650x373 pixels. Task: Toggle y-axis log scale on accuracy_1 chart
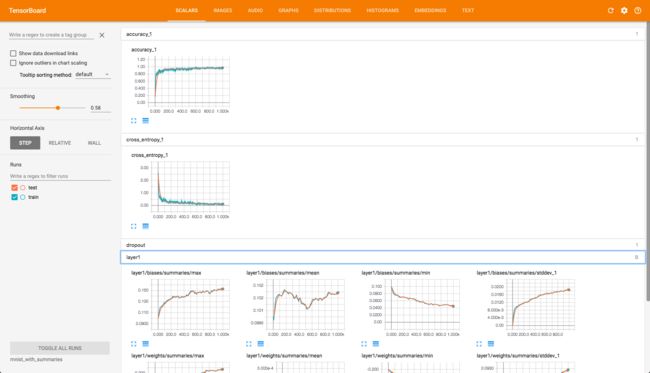[146, 121]
